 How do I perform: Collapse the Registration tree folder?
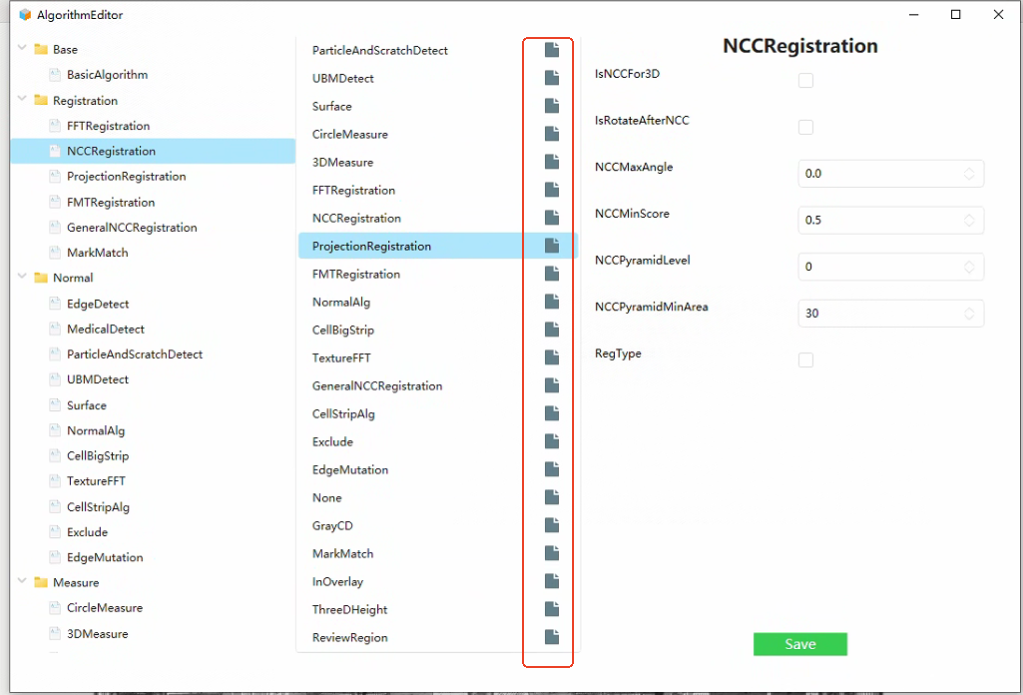pyautogui.click(x=22, y=99)
